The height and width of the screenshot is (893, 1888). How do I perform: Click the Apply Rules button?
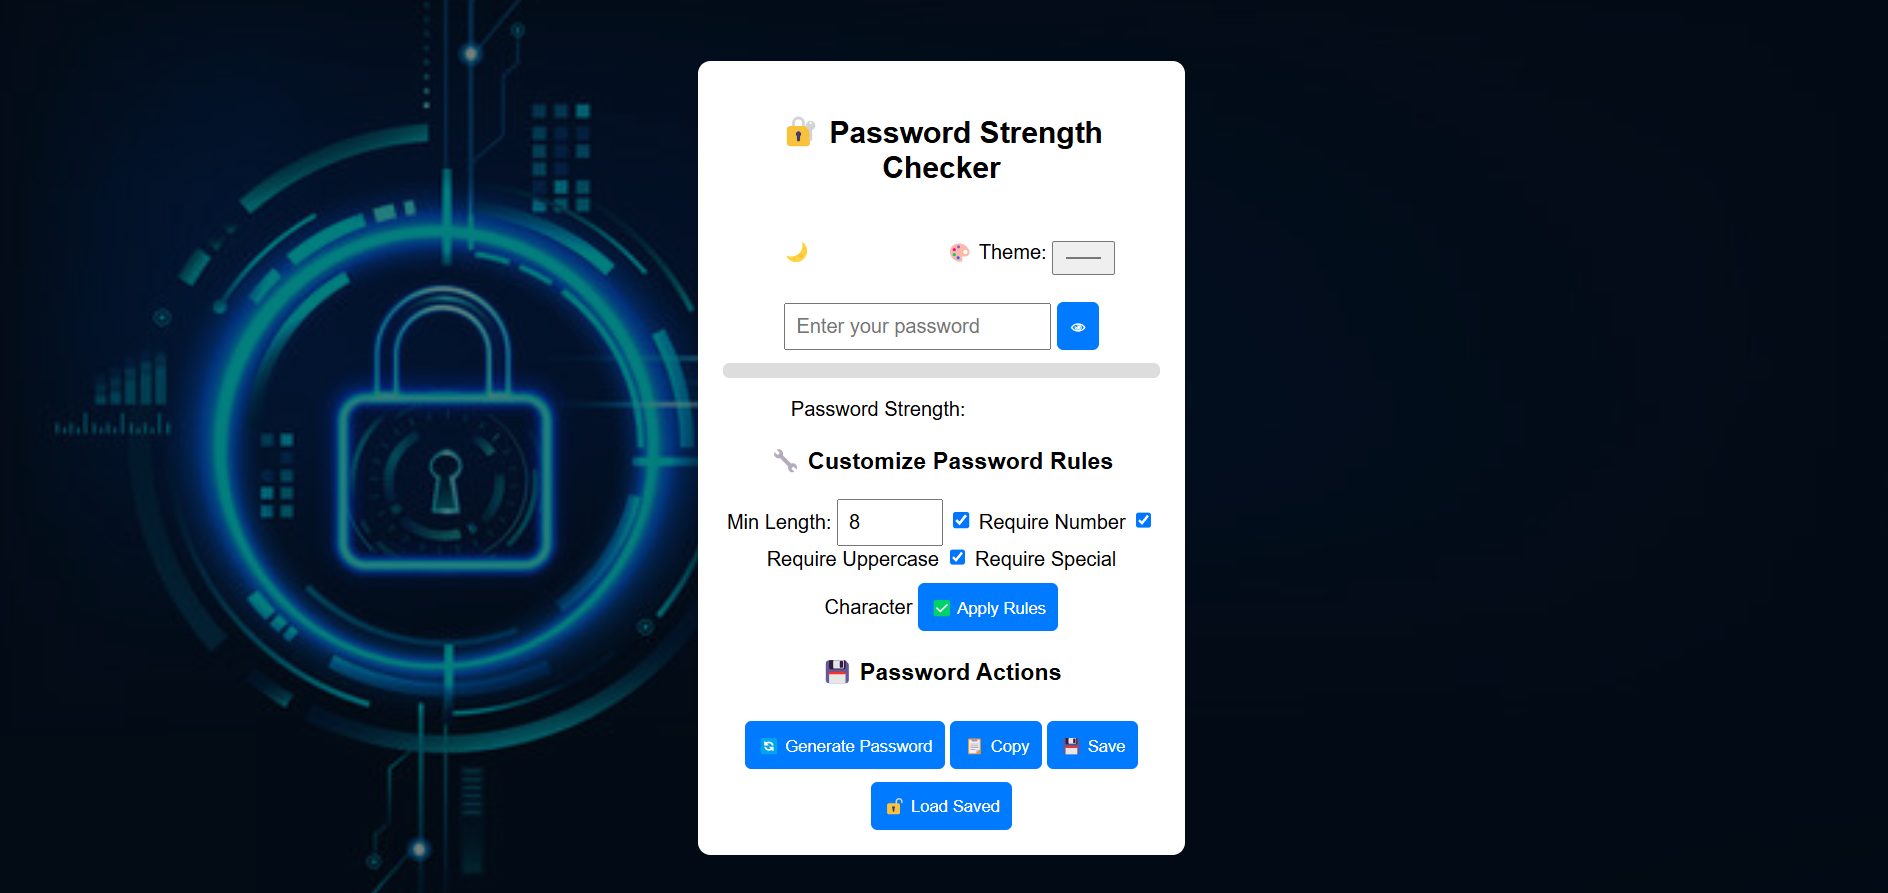[988, 607]
